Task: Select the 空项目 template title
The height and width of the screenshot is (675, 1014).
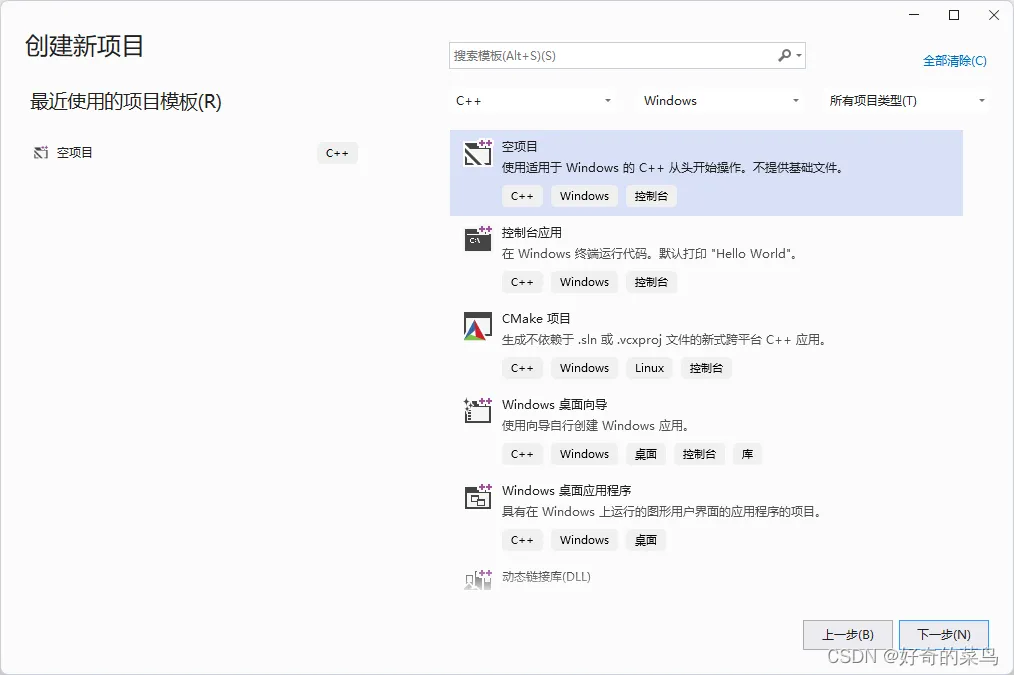Action: coord(519,147)
